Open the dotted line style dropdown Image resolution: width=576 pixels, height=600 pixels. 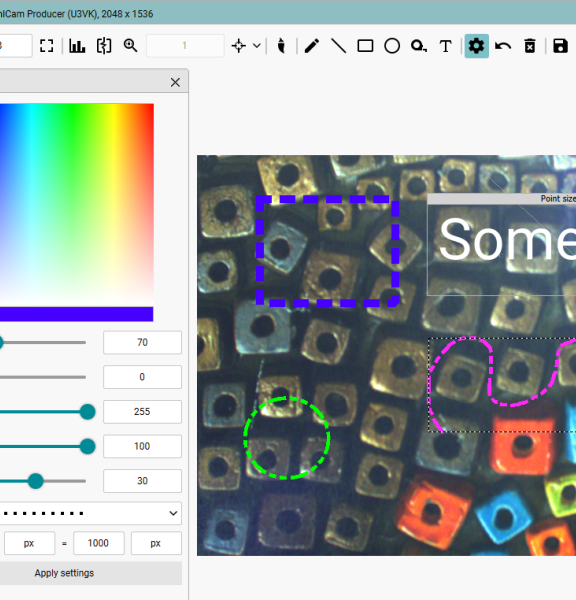click(x=91, y=513)
